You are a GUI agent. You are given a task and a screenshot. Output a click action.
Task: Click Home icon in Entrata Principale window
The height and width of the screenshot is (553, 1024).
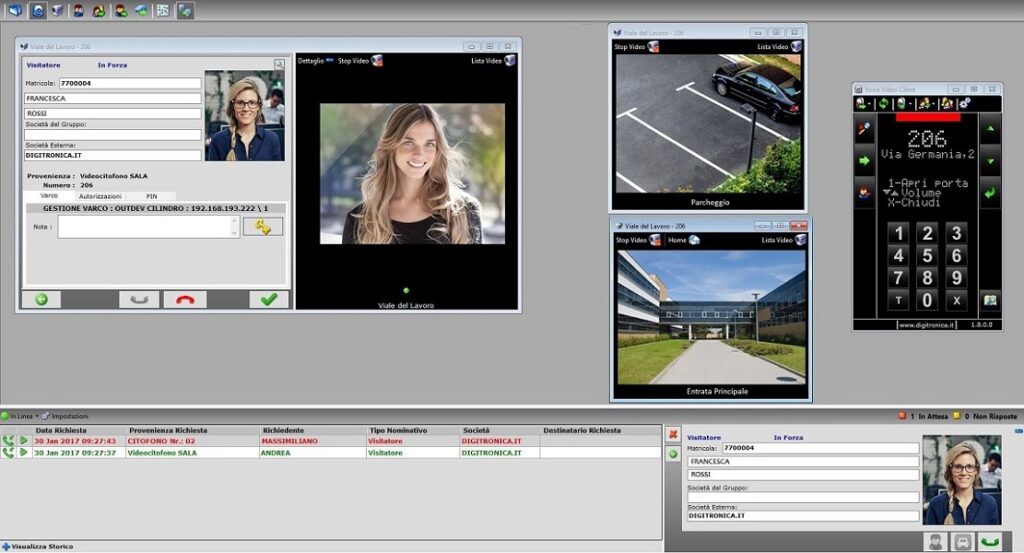click(x=693, y=240)
